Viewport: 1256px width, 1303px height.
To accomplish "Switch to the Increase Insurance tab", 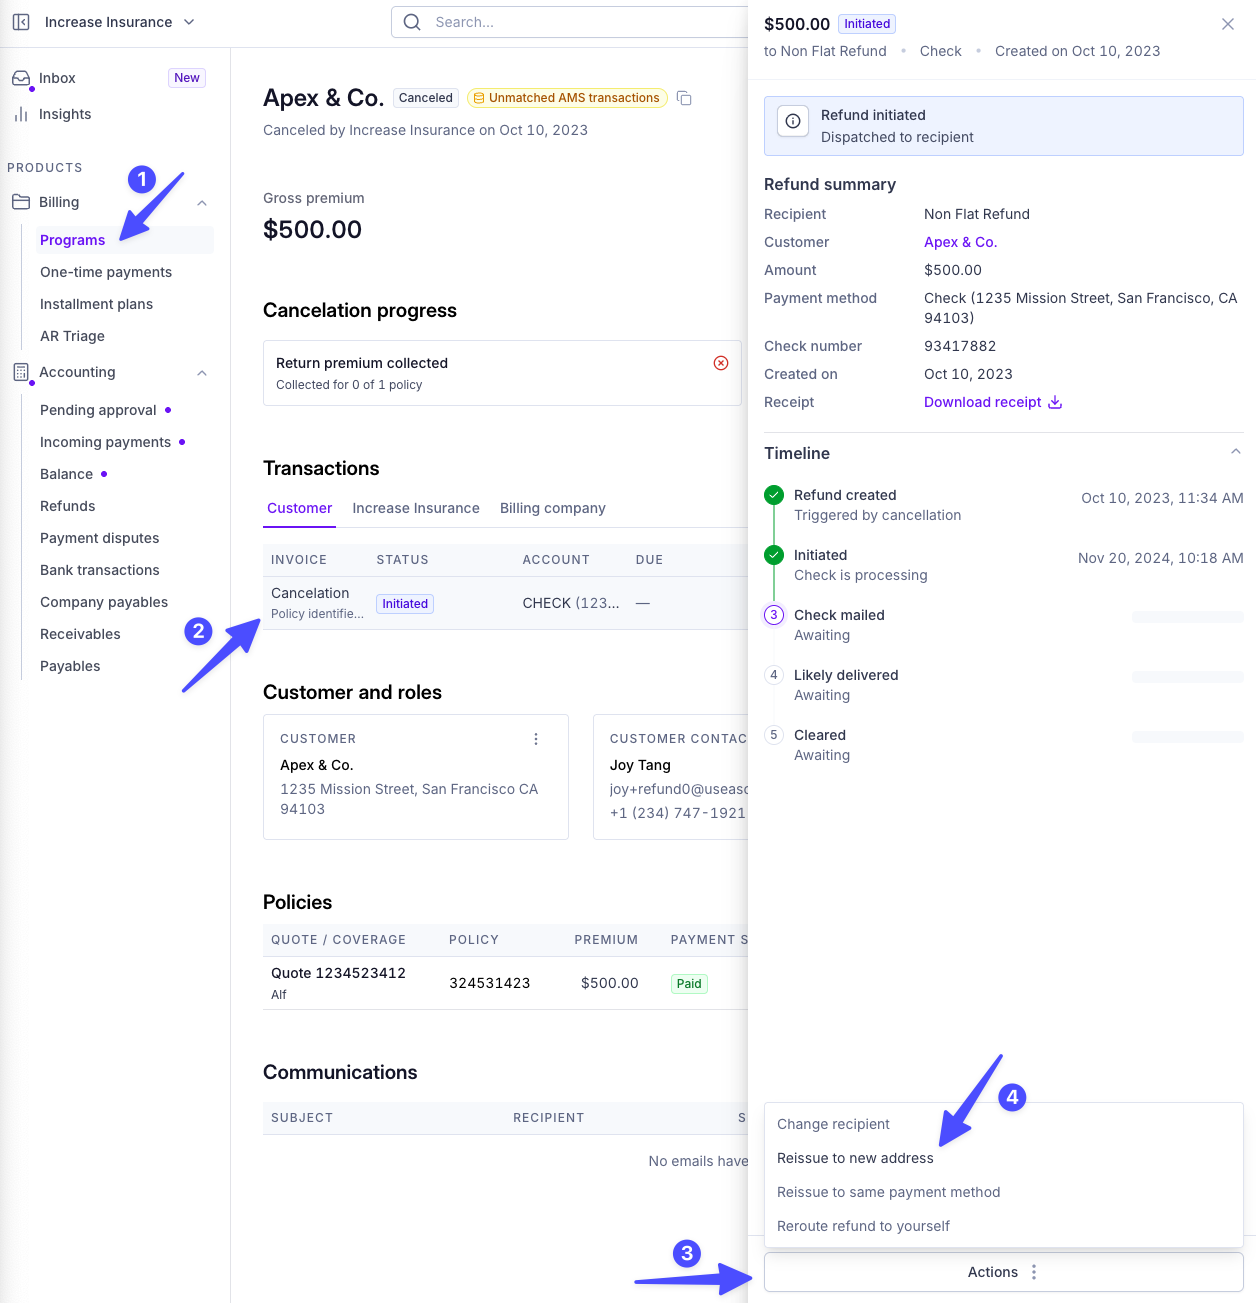I will [x=416, y=508].
